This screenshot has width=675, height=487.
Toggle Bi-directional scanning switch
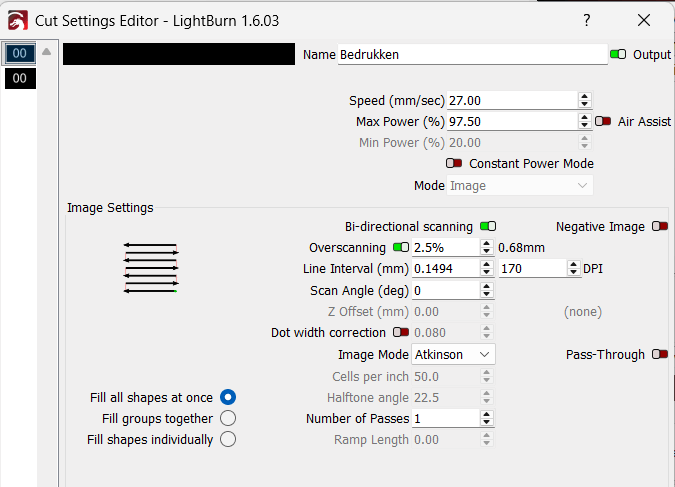pyautogui.click(x=488, y=226)
